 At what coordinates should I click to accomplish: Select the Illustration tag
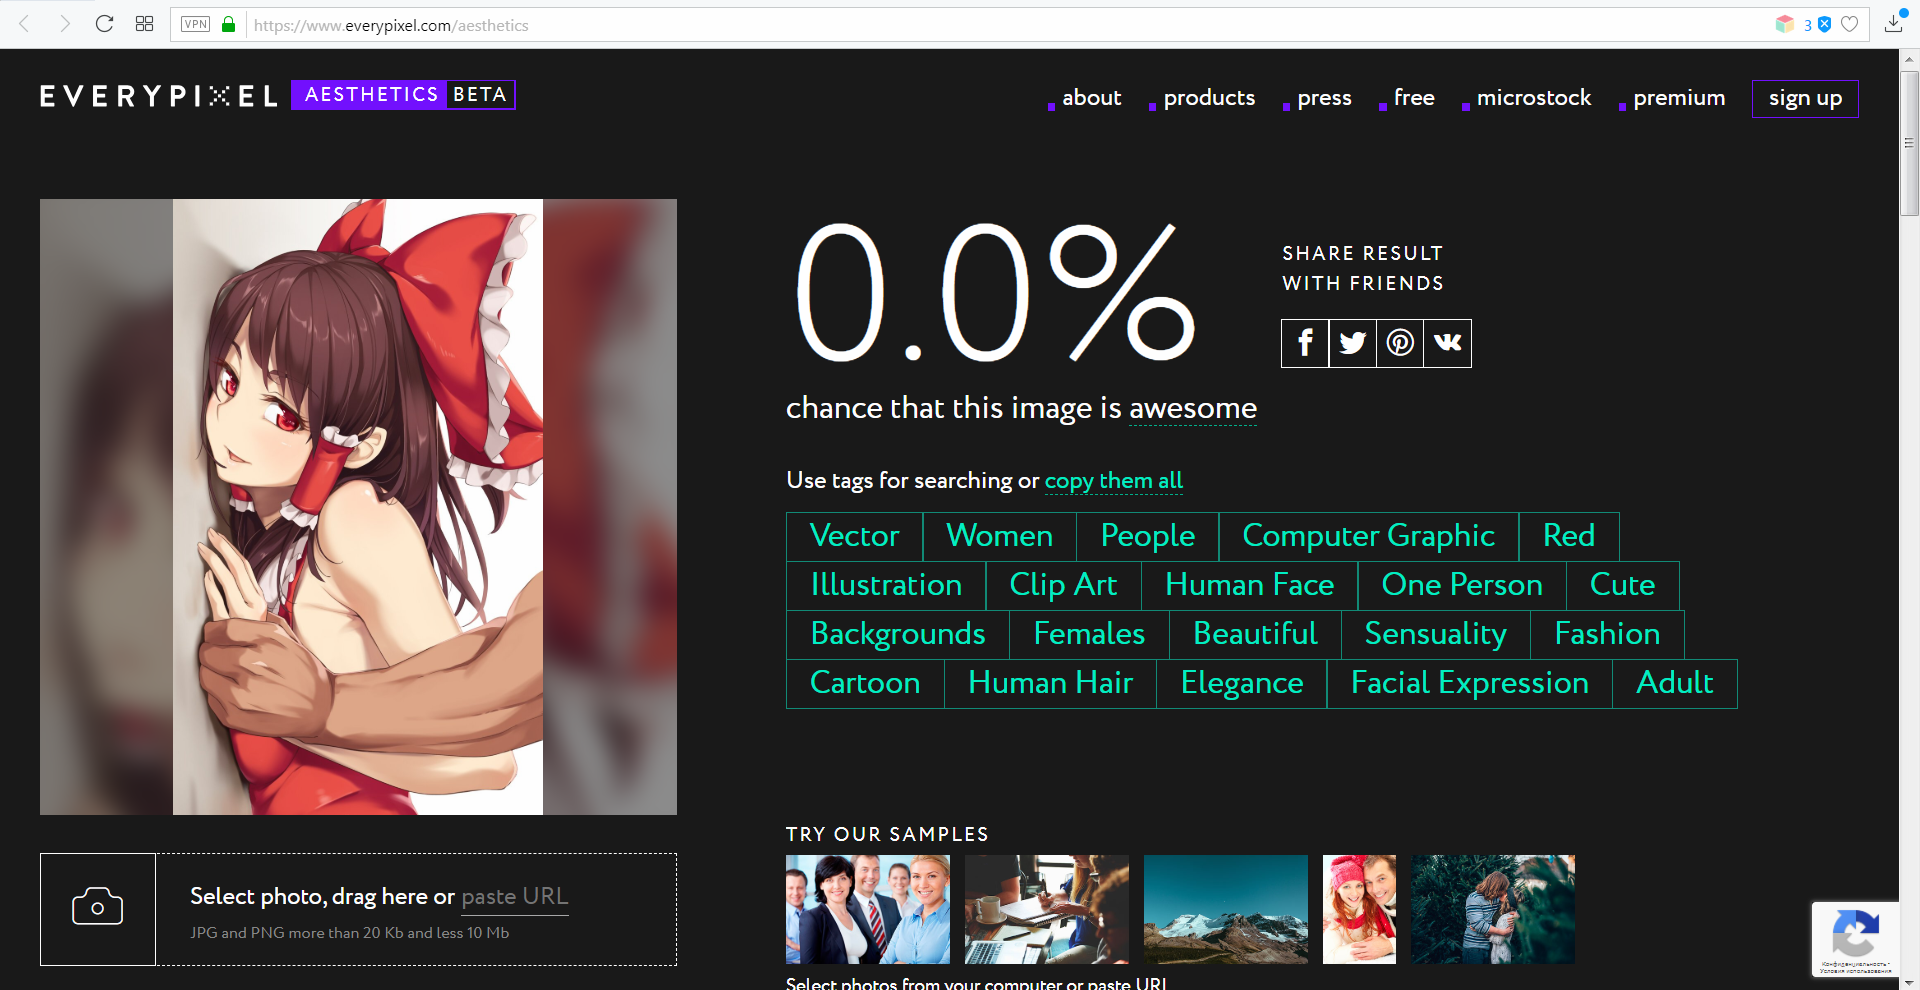coord(886,585)
